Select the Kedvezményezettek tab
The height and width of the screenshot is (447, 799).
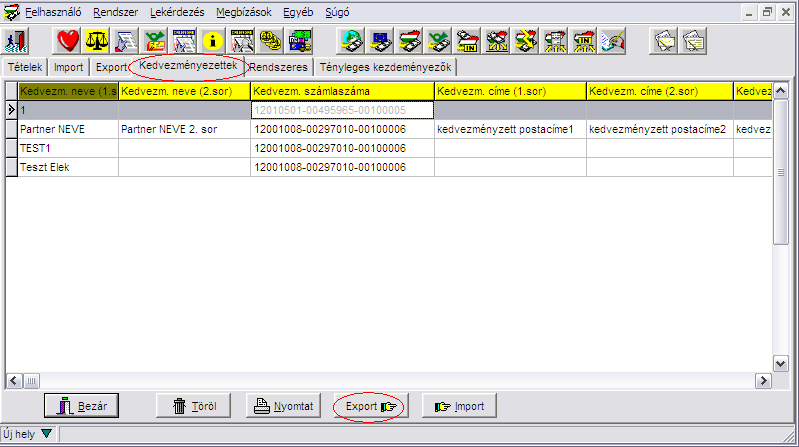click(x=188, y=66)
